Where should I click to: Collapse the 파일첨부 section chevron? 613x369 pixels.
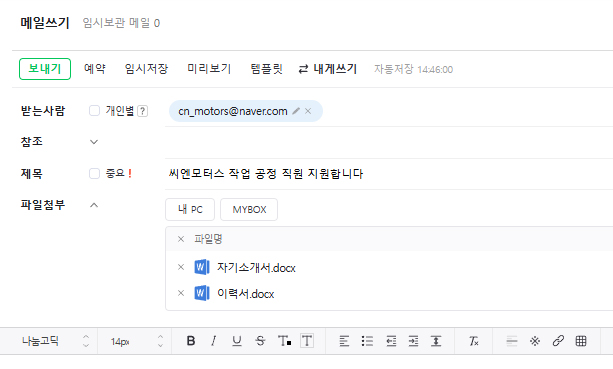(94, 205)
